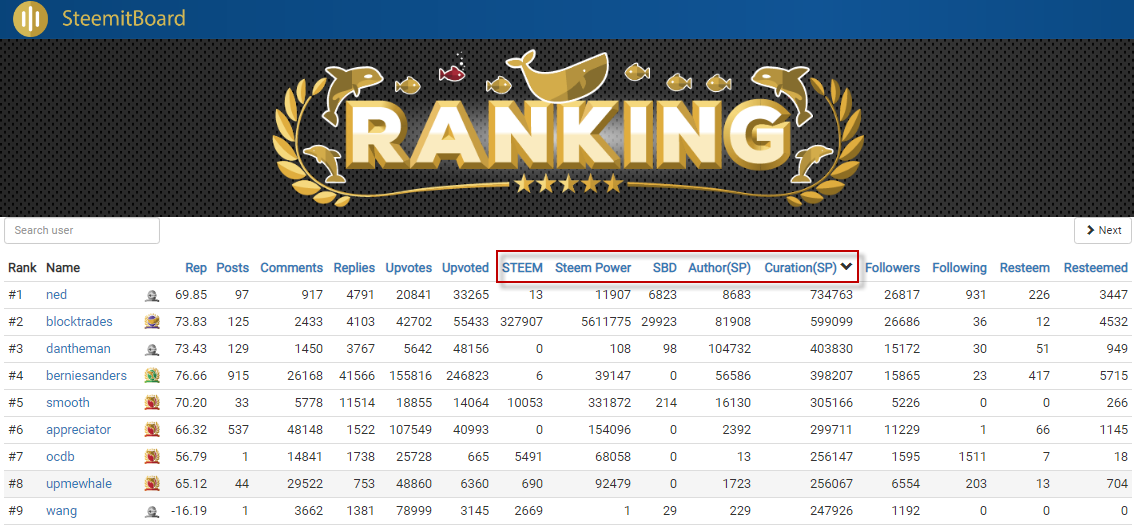Sort the table by Curation(SP)
The height and width of the screenshot is (528, 1134).
click(x=801, y=268)
